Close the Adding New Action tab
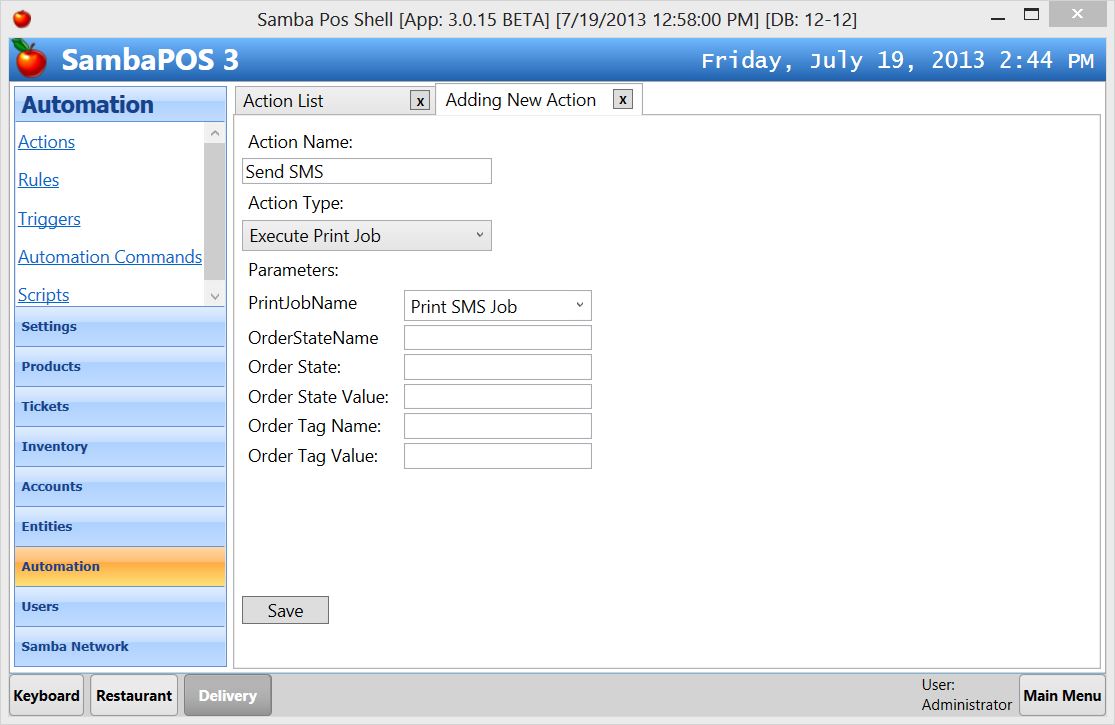 coord(622,99)
